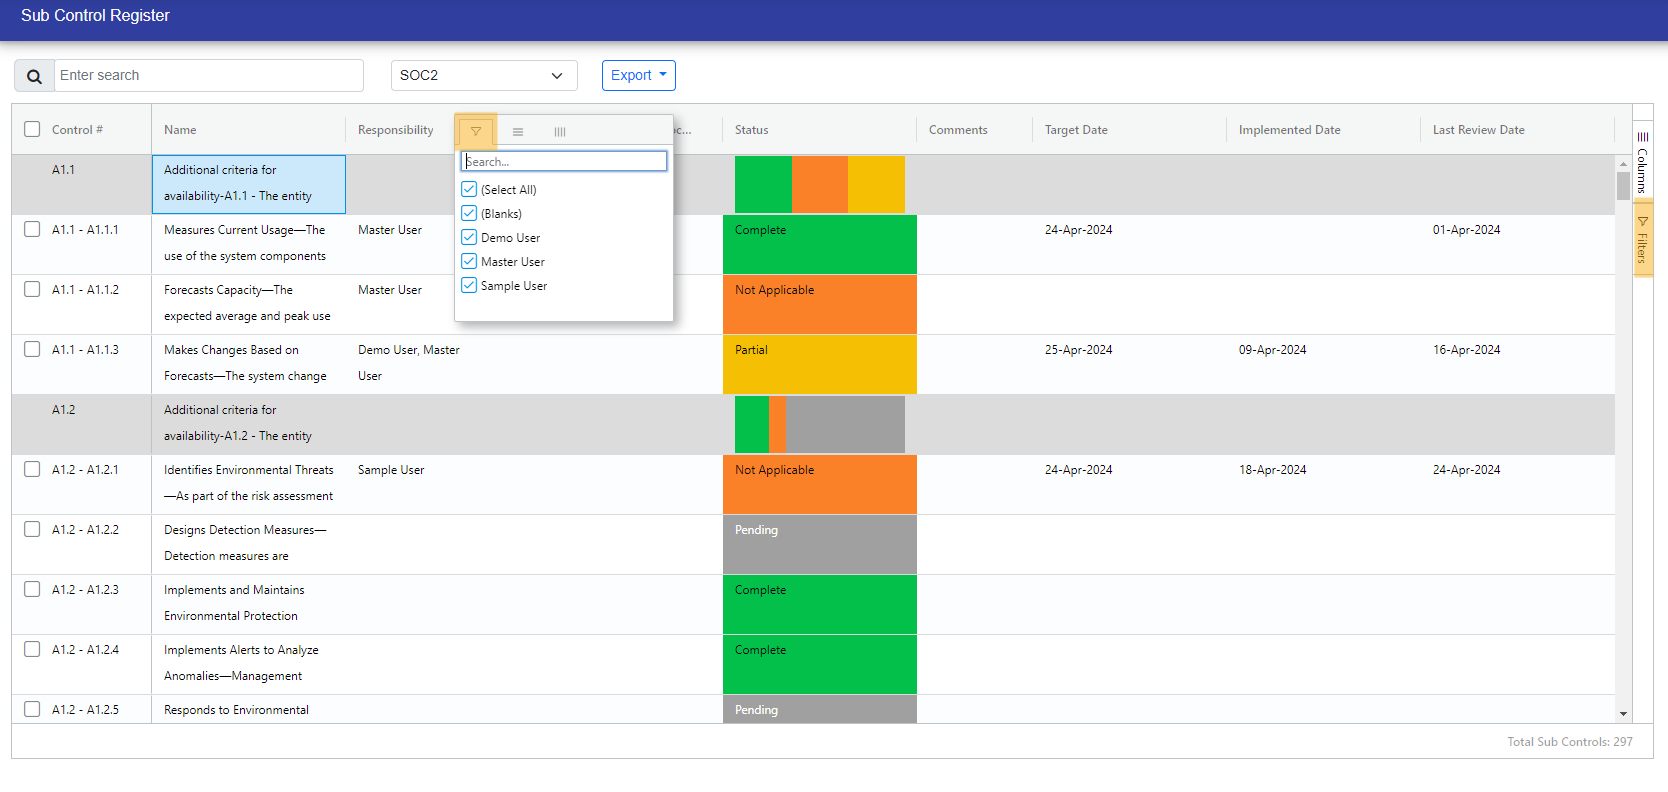Click the filter popup Search box
The height and width of the screenshot is (792, 1668).
[x=564, y=161]
